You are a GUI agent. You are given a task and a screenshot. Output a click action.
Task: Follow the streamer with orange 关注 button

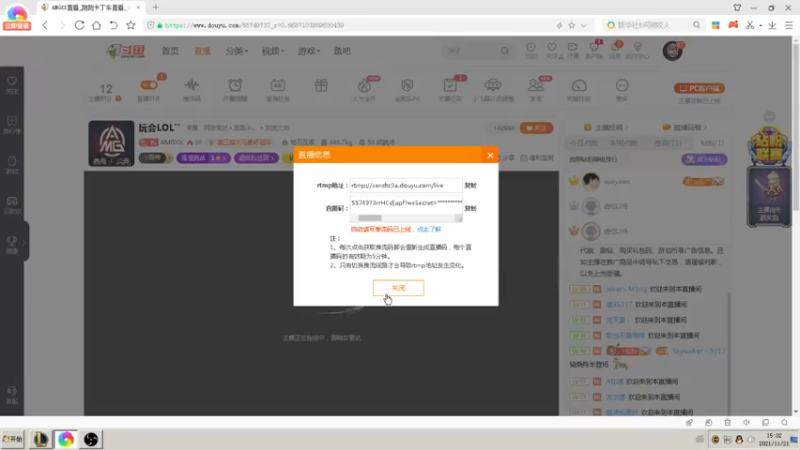[x=536, y=128]
